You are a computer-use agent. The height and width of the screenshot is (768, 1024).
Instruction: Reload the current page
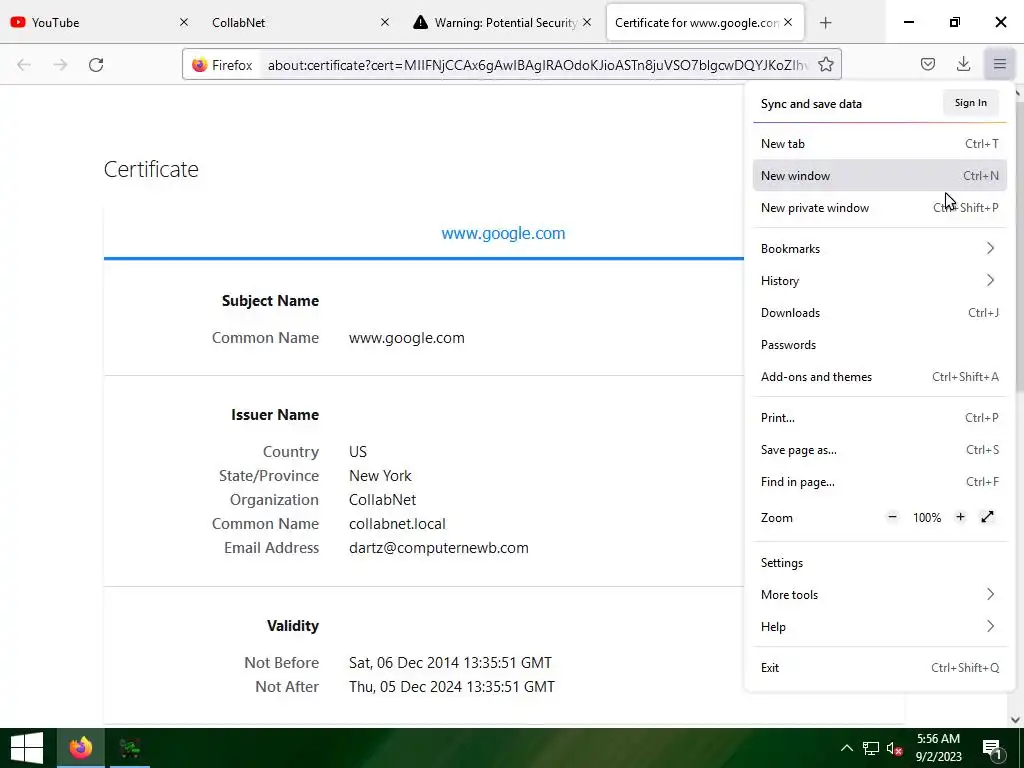point(96,65)
